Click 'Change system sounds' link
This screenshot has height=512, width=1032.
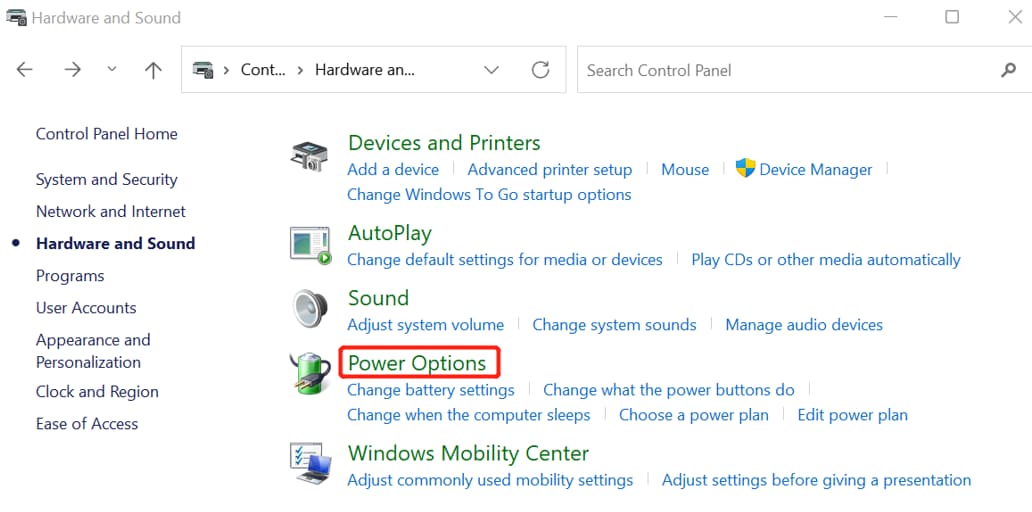click(x=614, y=325)
